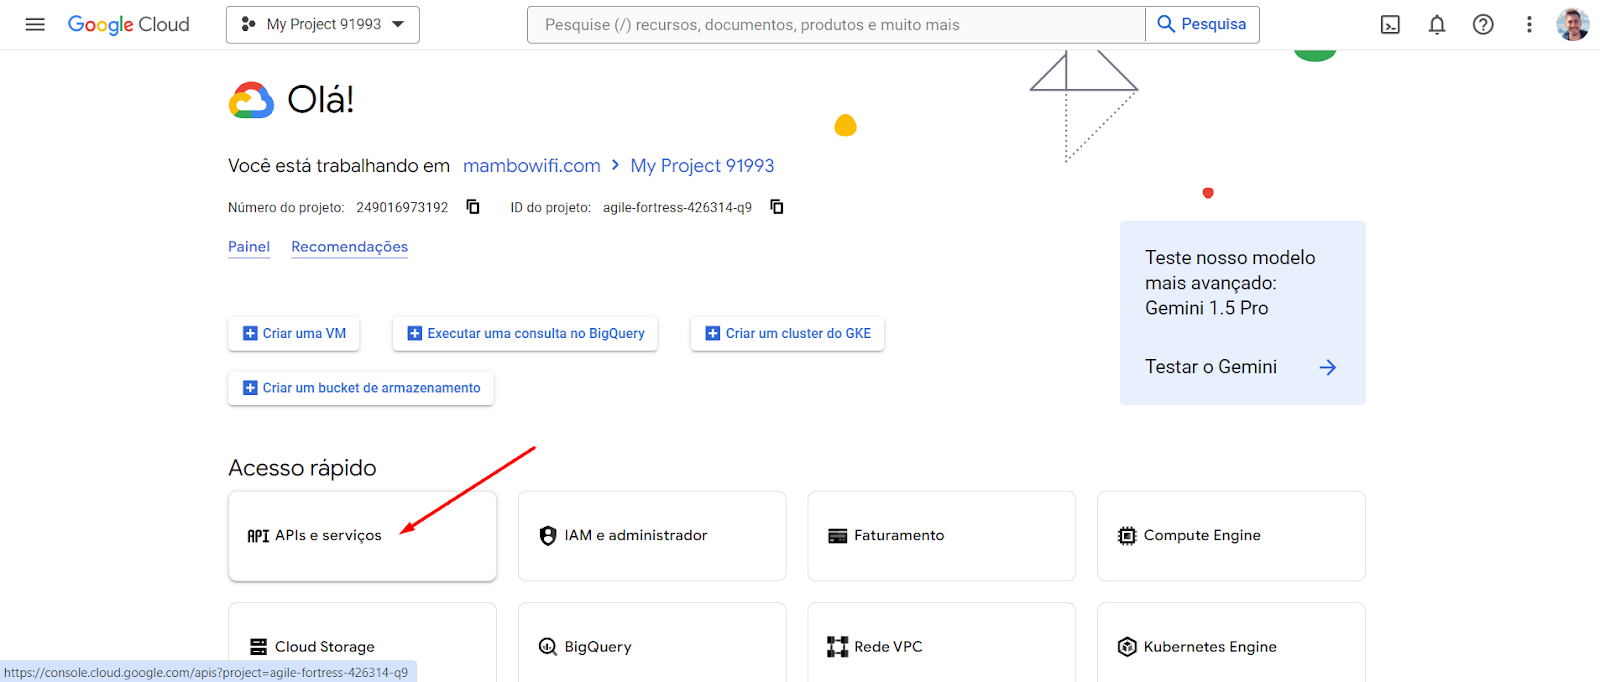Open the APIs e serviços quick access card
This screenshot has width=1600, height=682.
coord(362,536)
